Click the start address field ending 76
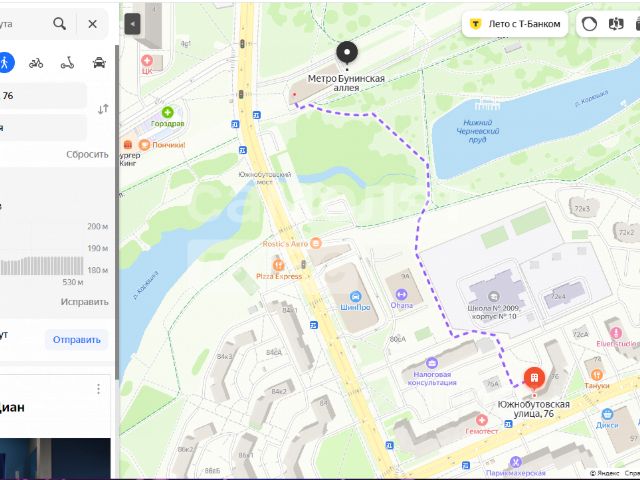Viewport: 640px width, 480px height. pyautogui.click(x=43, y=96)
